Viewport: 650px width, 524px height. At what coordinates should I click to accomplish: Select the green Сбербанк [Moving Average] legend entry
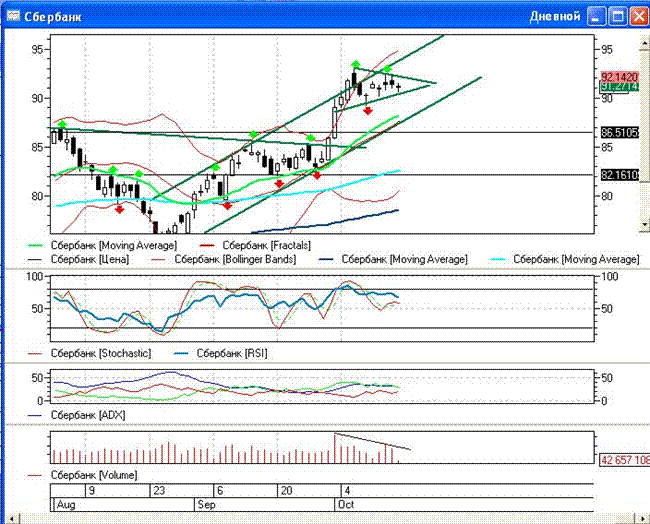pyautogui.click(x=102, y=245)
